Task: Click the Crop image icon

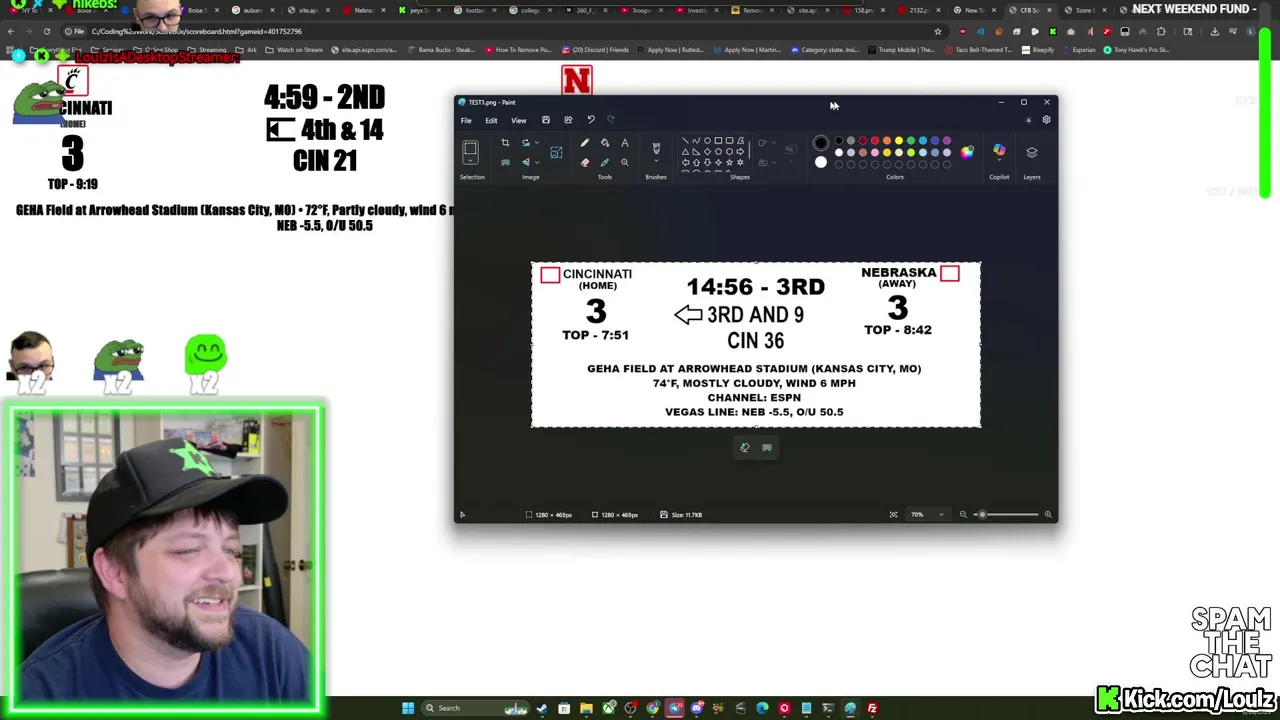Action: tap(505, 143)
